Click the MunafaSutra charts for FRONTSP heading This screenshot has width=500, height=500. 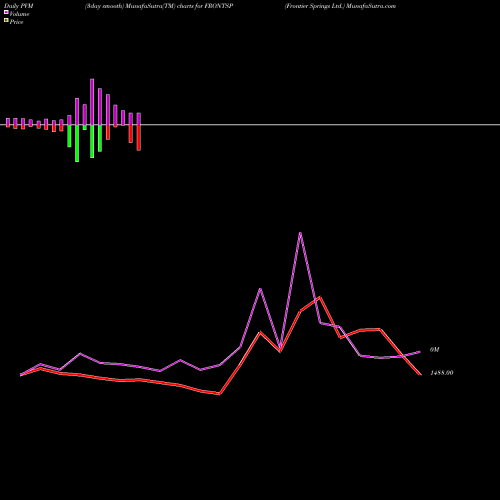point(159,6)
